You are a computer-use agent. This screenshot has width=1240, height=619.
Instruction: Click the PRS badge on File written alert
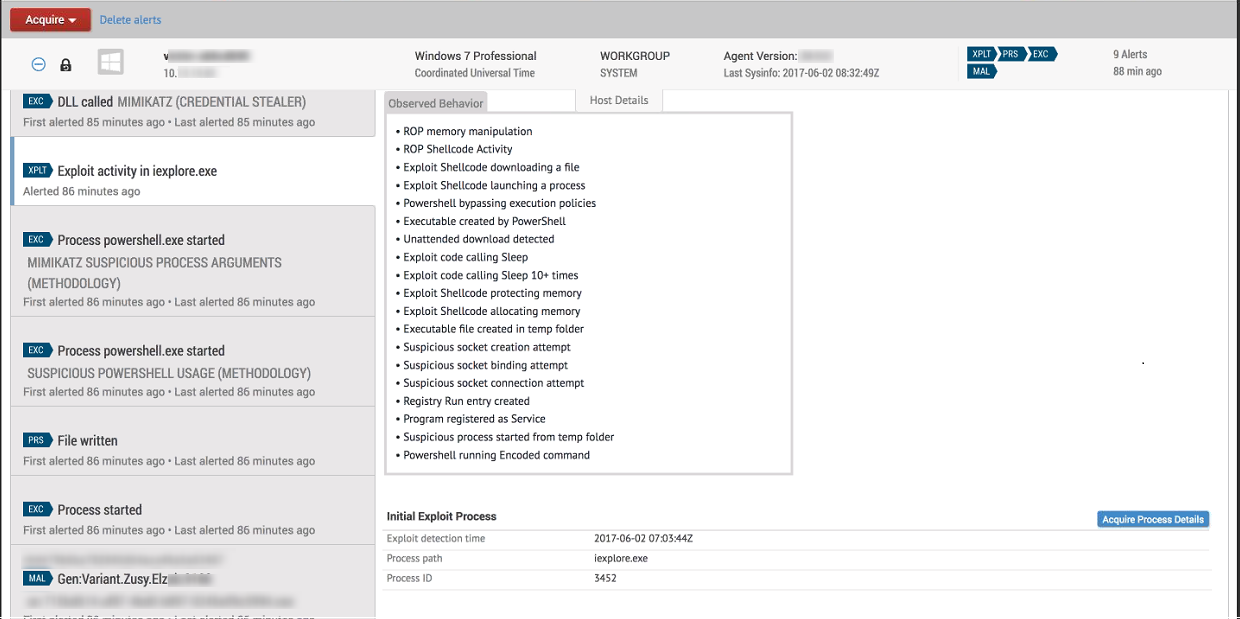pyautogui.click(x=37, y=440)
